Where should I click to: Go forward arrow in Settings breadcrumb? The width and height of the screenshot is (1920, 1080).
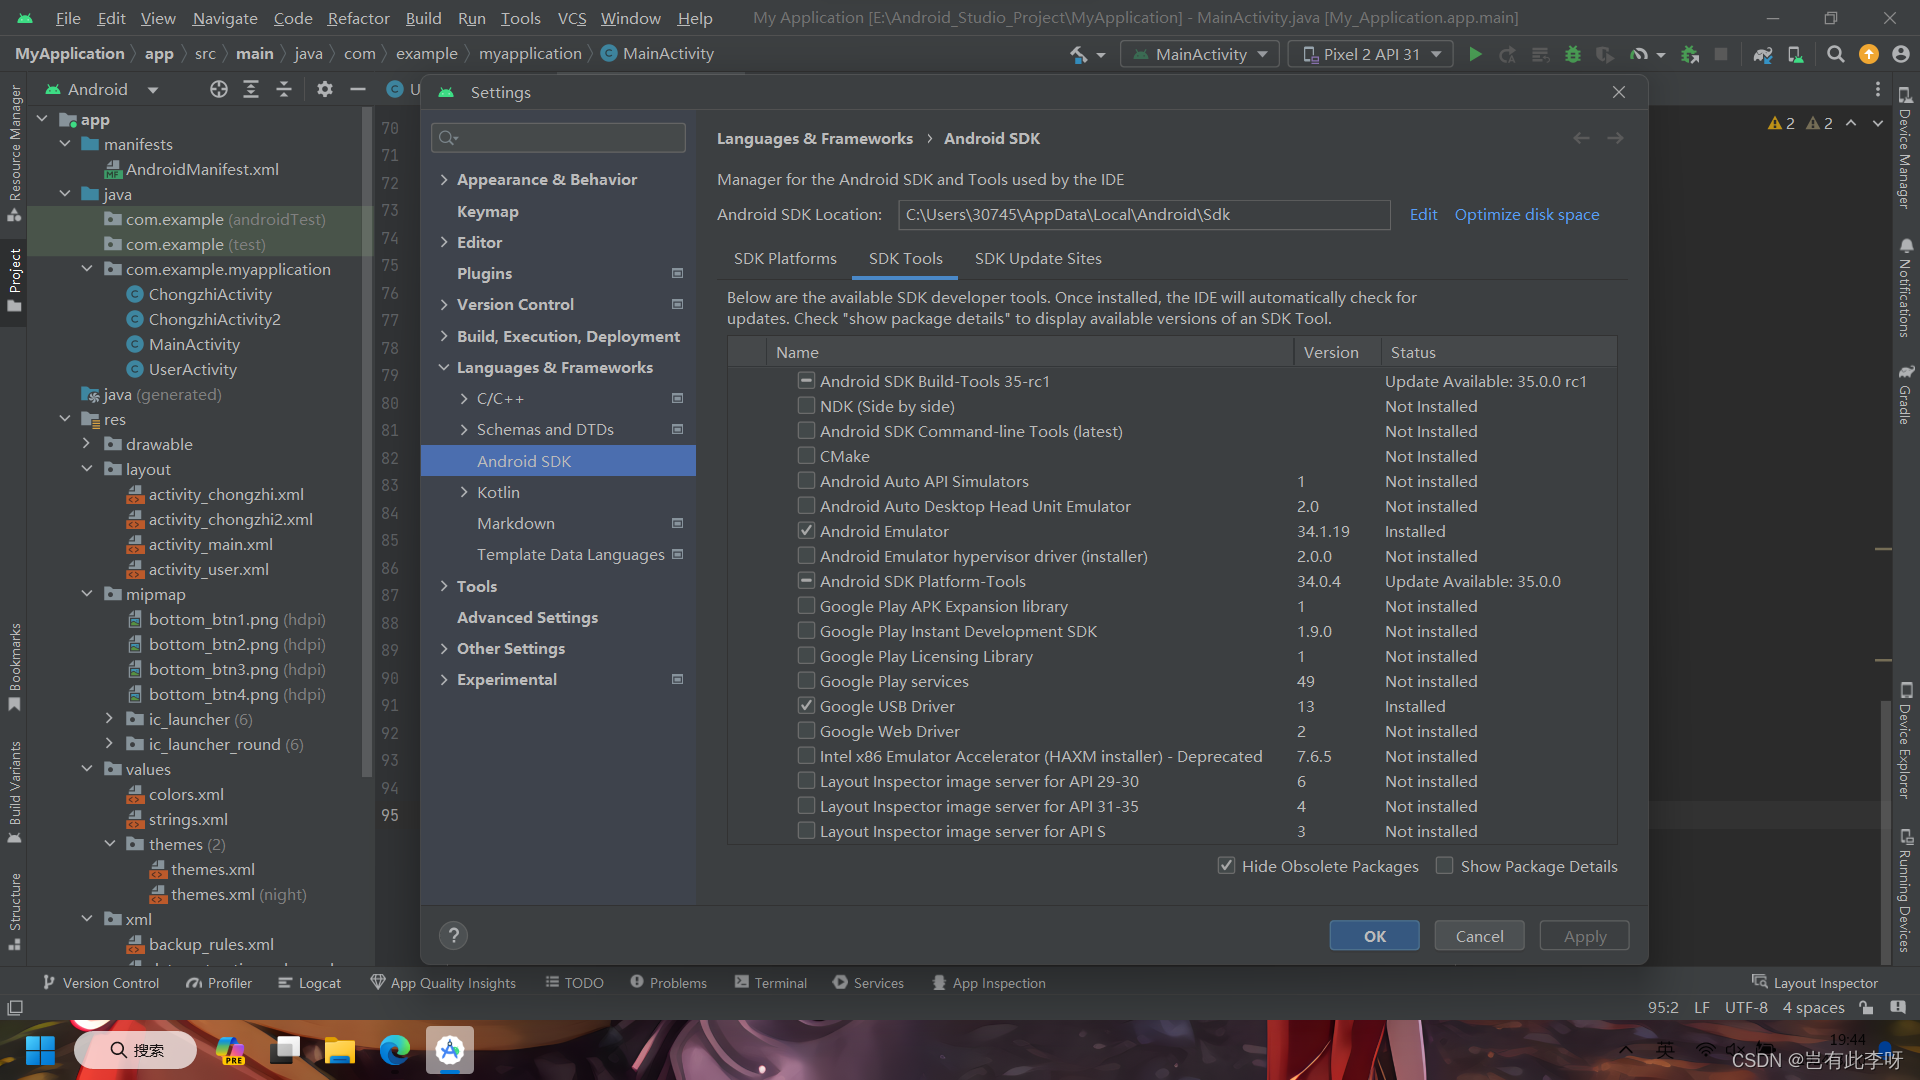pos(1615,139)
